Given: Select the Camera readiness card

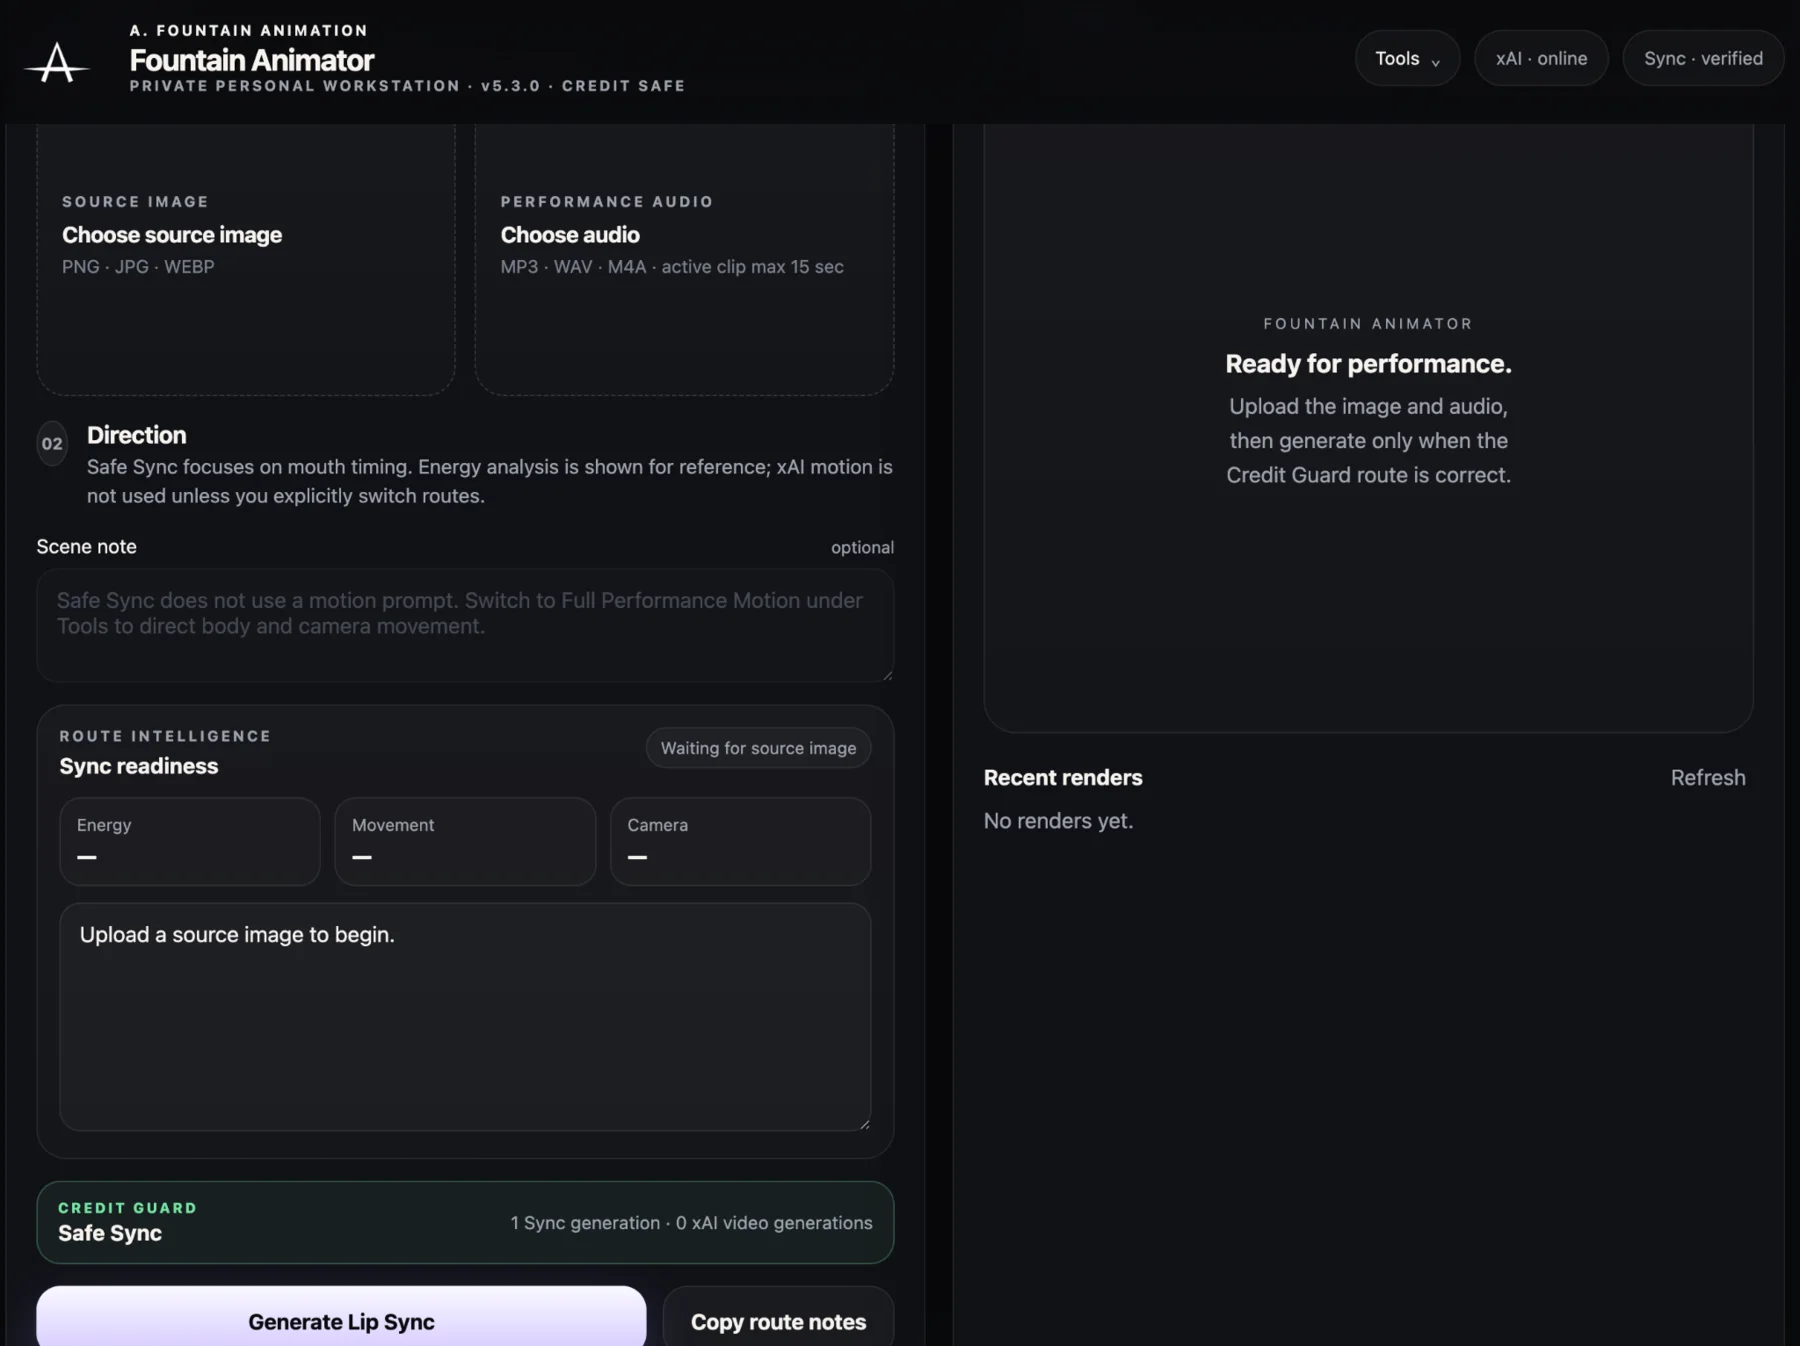Looking at the screenshot, I should point(740,841).
